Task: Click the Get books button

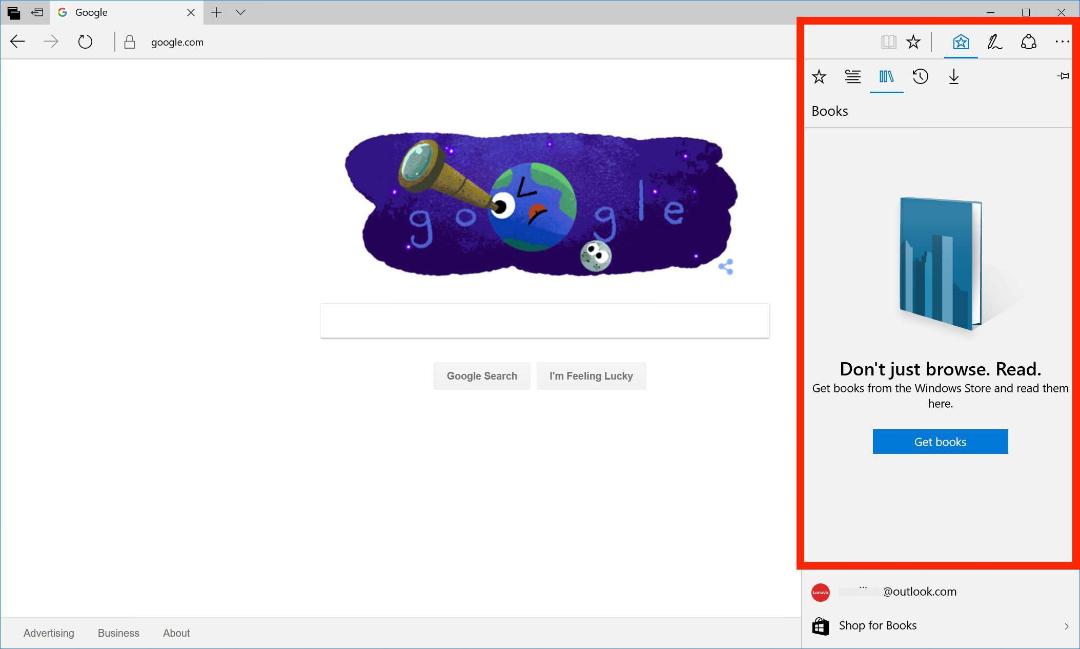Action: coord(940,442)
